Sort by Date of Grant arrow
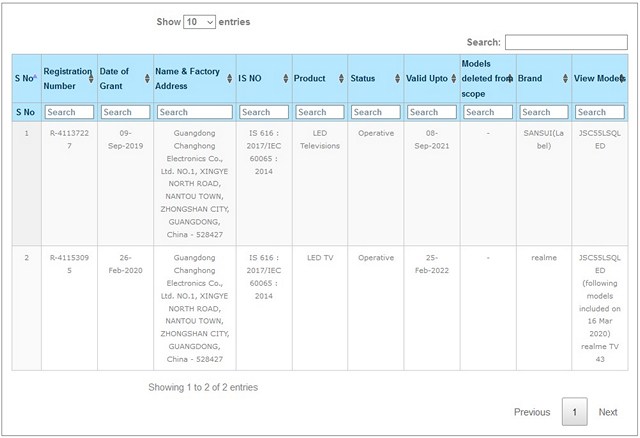The width and height of the screenshot is (640, 438). point(147,78)
